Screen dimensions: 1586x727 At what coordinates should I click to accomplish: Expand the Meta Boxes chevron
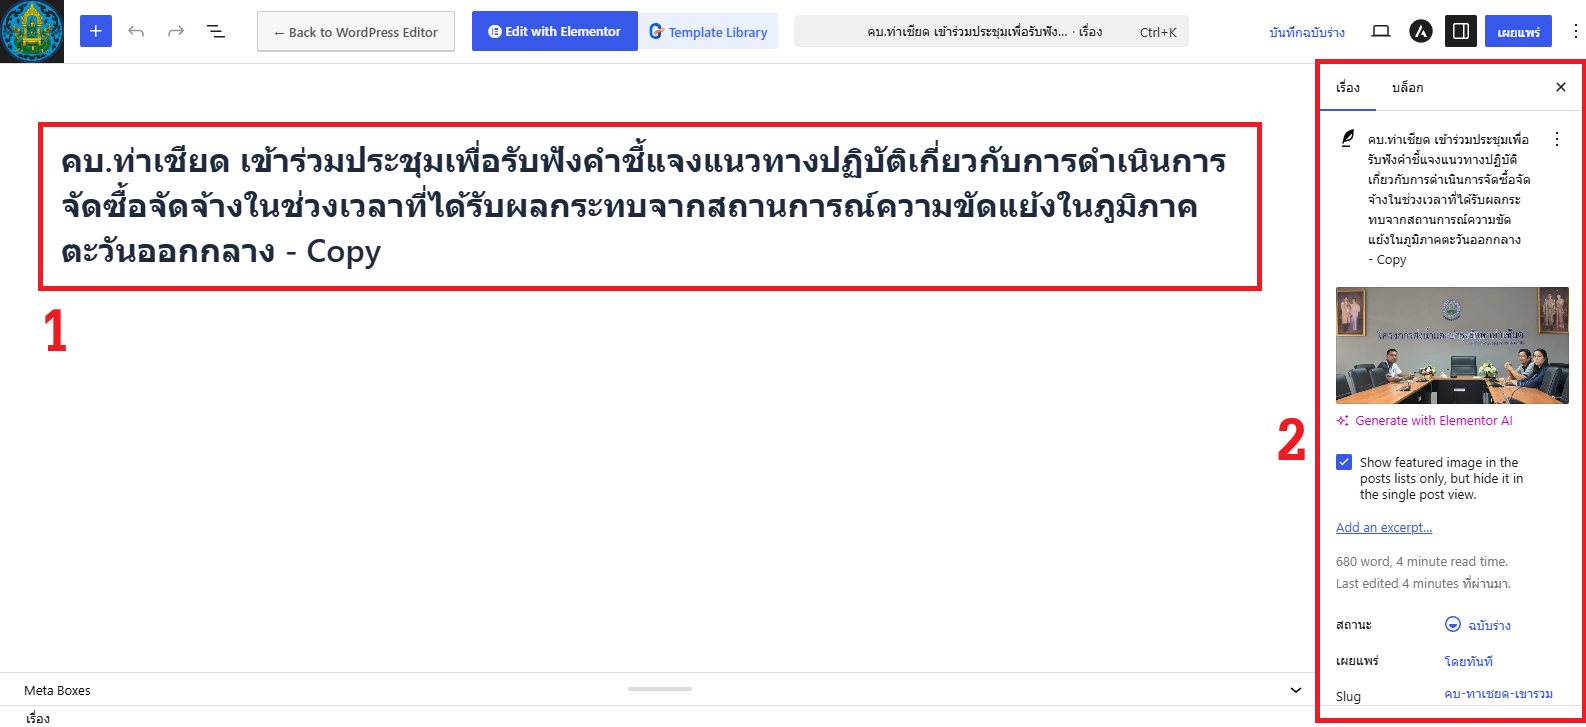1296,690
